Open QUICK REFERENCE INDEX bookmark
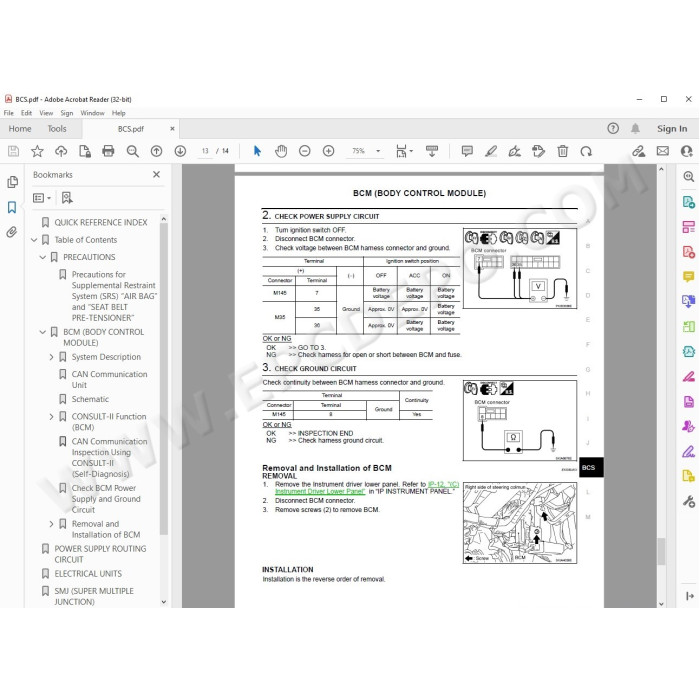 tap(100, 223)
